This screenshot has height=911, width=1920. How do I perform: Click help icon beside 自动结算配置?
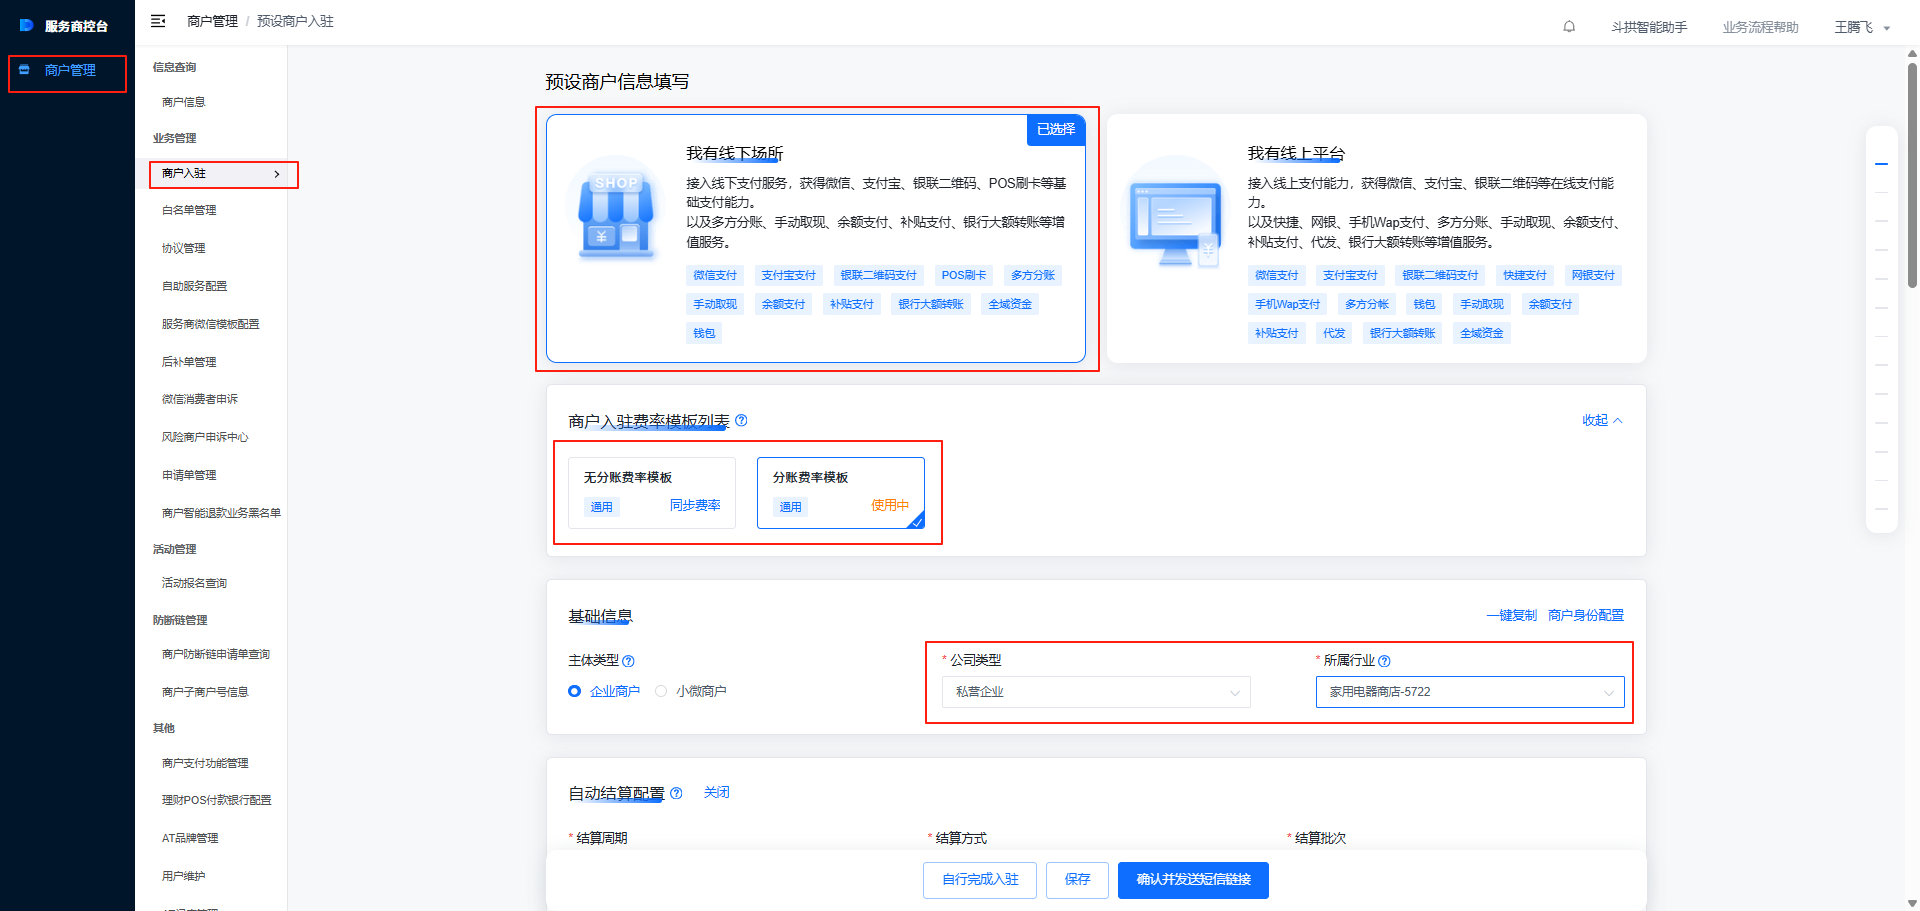tap(676, 794)
